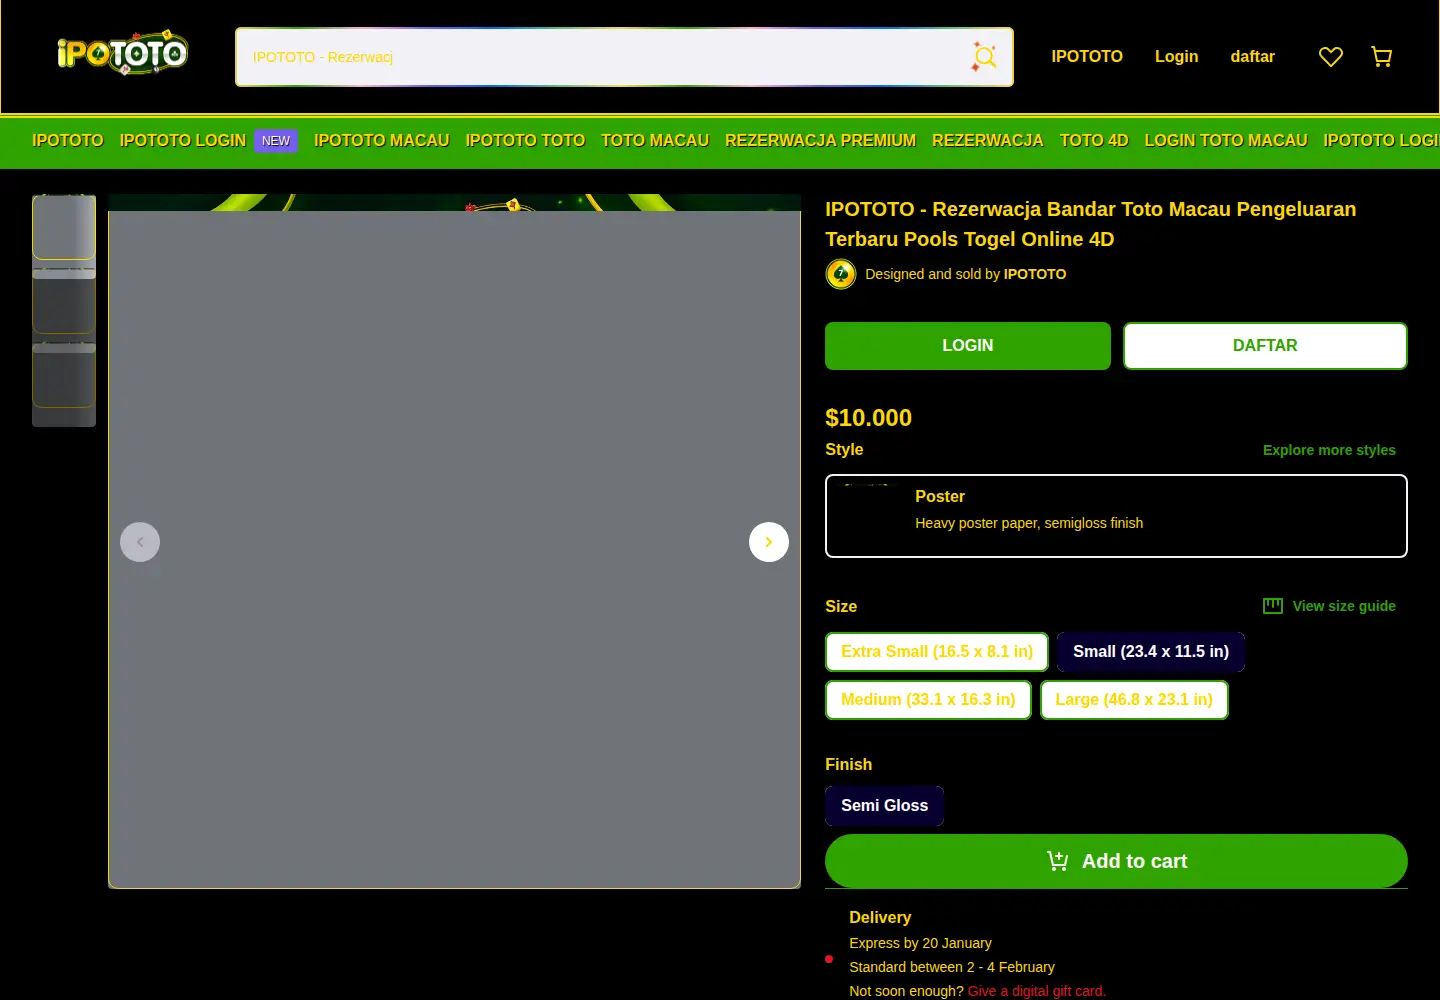Open IPOTOTO LOGIN NEW menu item
The width and height of the screenshot is (1440, 1000).
coord(208,141)
